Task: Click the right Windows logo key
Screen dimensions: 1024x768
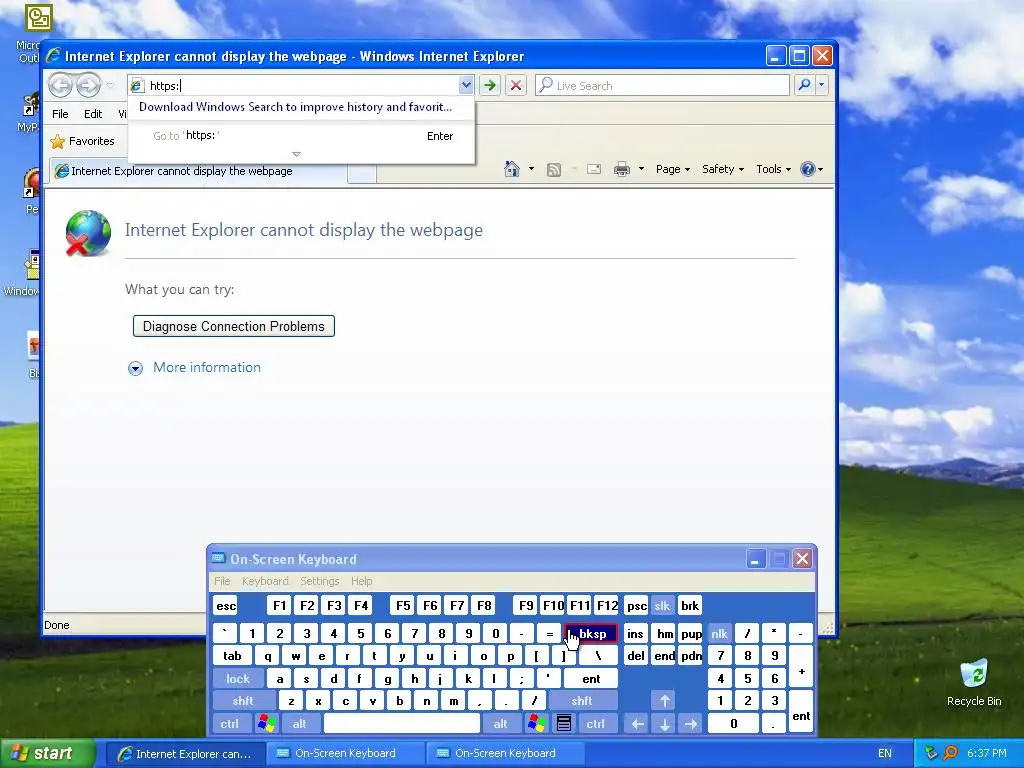Action: tap(537, 724)
